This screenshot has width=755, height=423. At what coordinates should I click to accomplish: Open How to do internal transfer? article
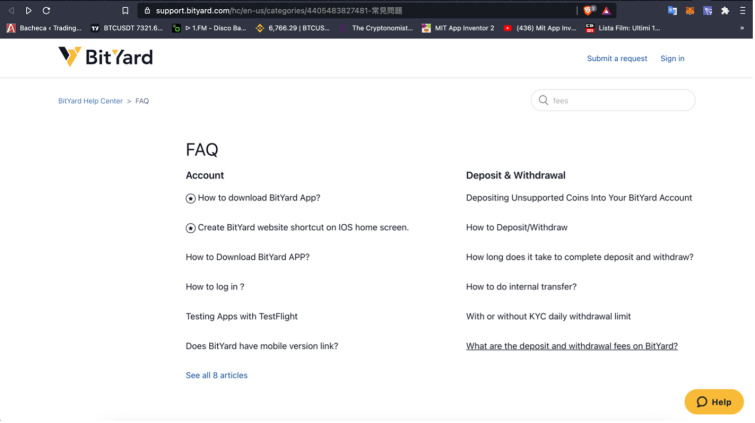tap(521, 287)
